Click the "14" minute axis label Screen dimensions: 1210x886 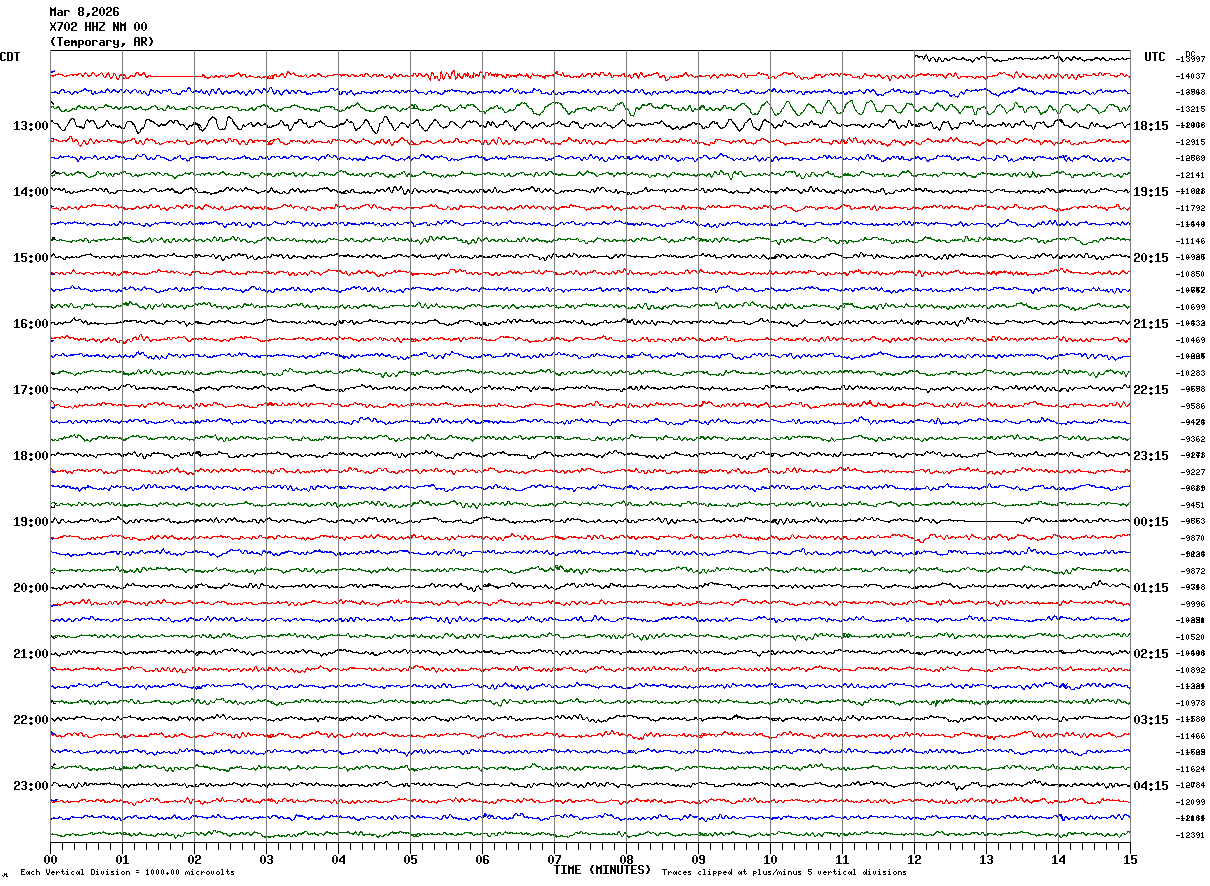(x=1058, y=859)
